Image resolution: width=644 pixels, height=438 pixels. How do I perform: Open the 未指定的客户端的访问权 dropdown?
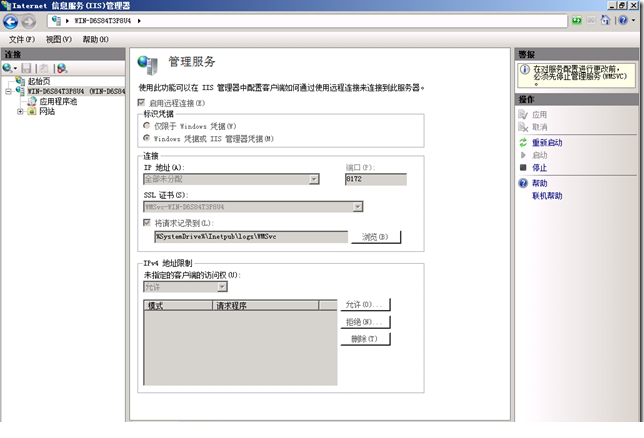(x=222, y=287)
